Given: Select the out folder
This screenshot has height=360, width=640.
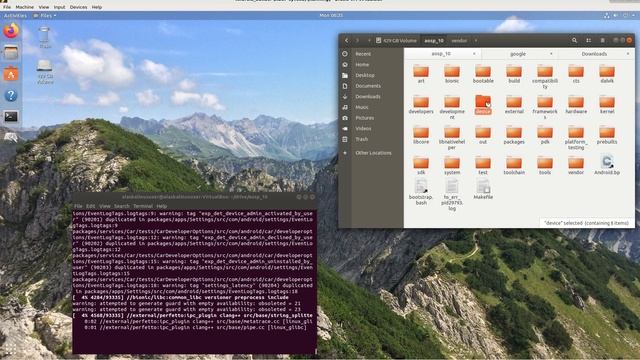Looking at the screenshot, I should [x=483, y=135].
